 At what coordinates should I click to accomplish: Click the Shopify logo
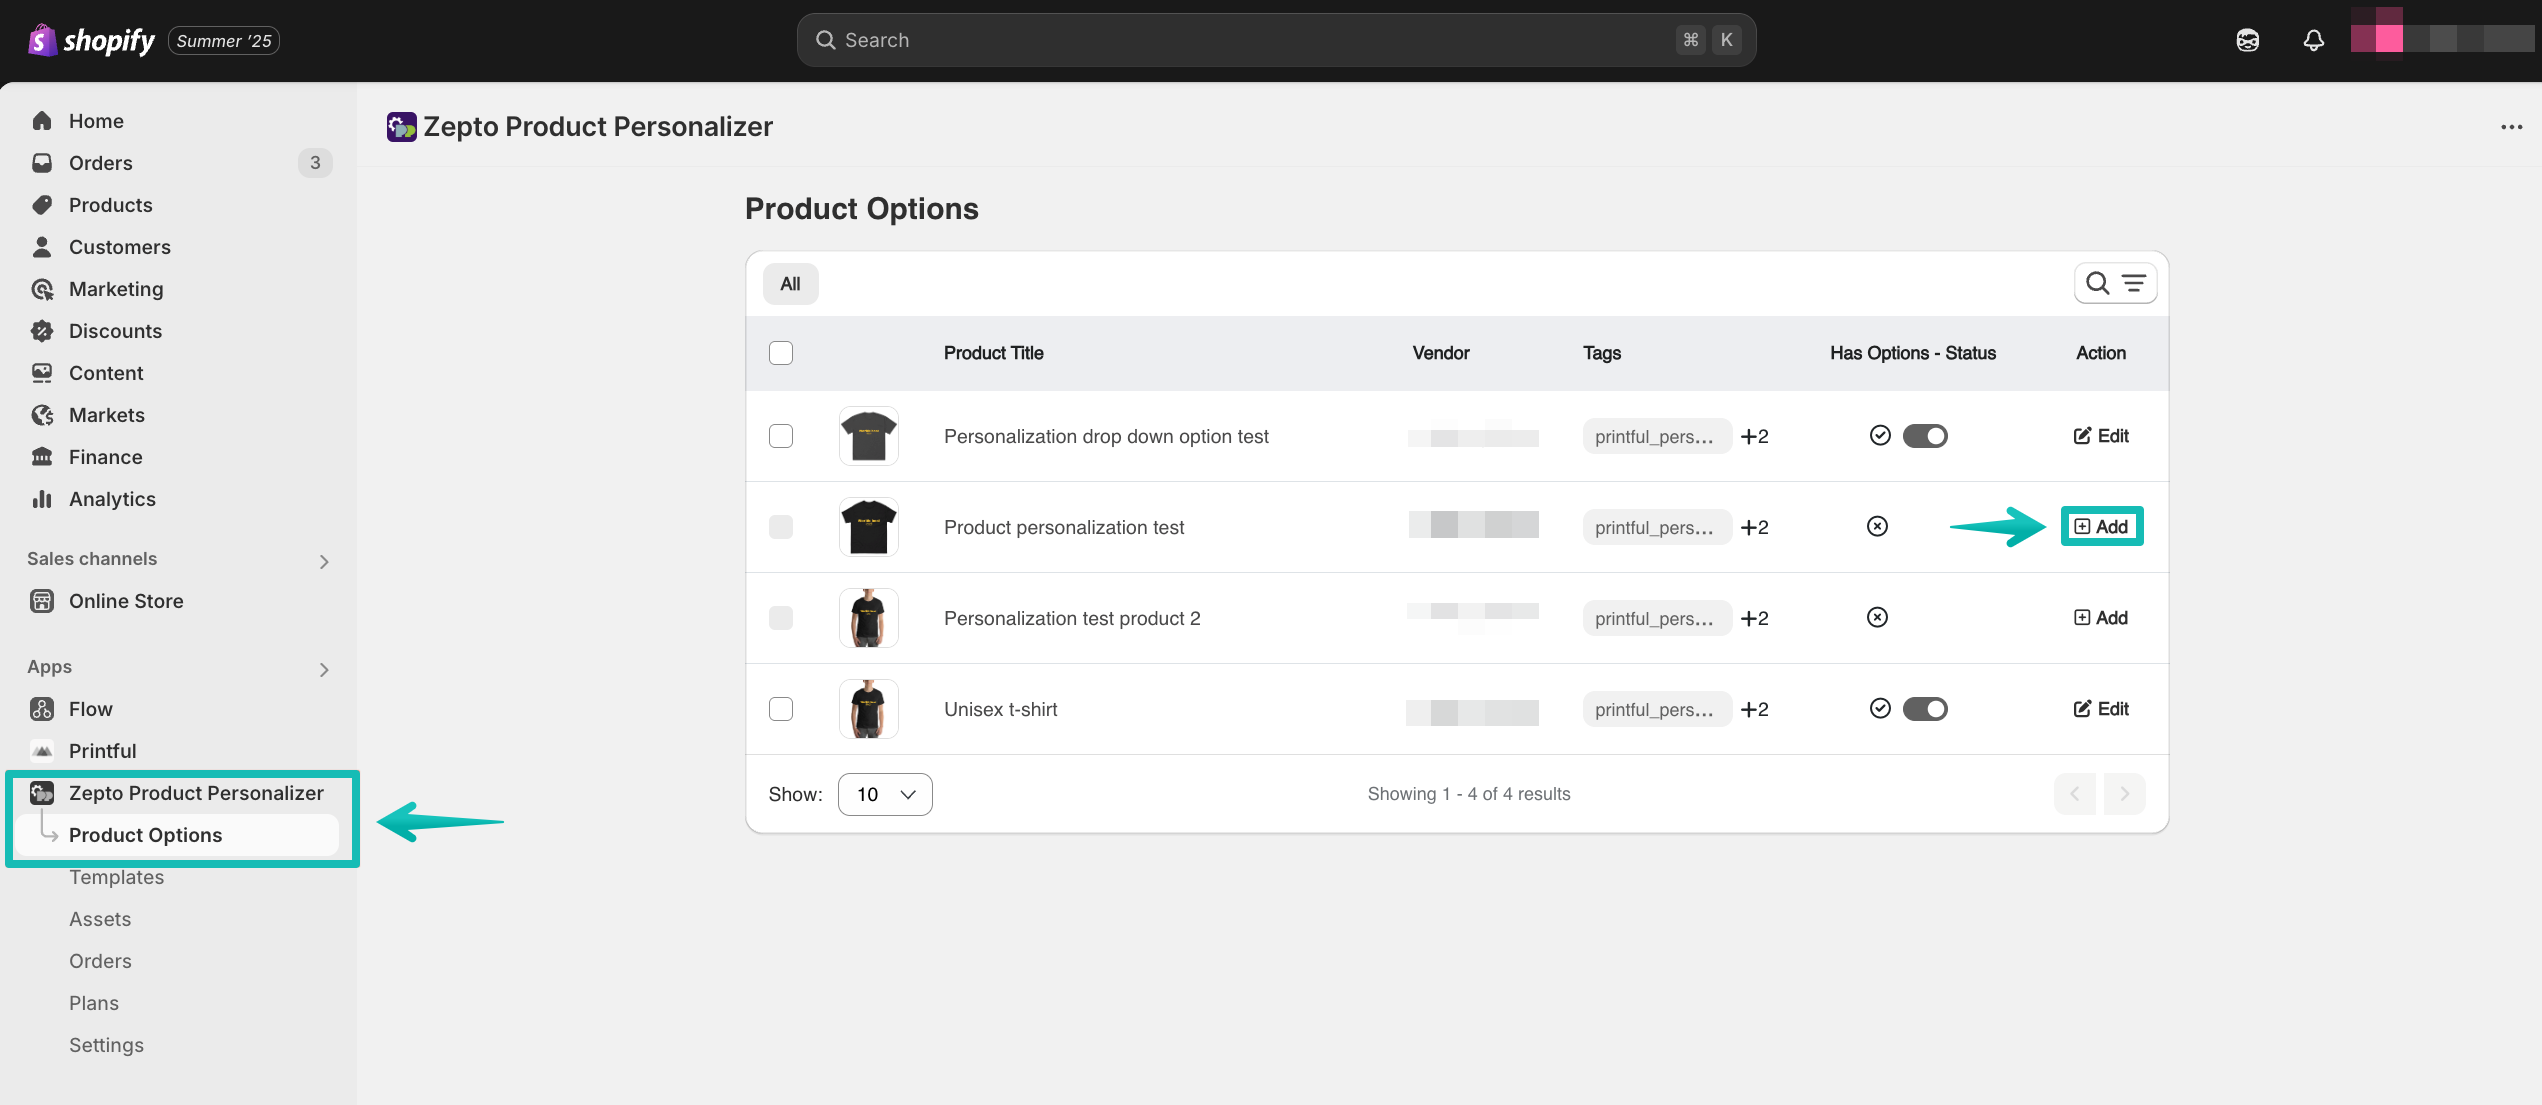(x=91, y=40)
